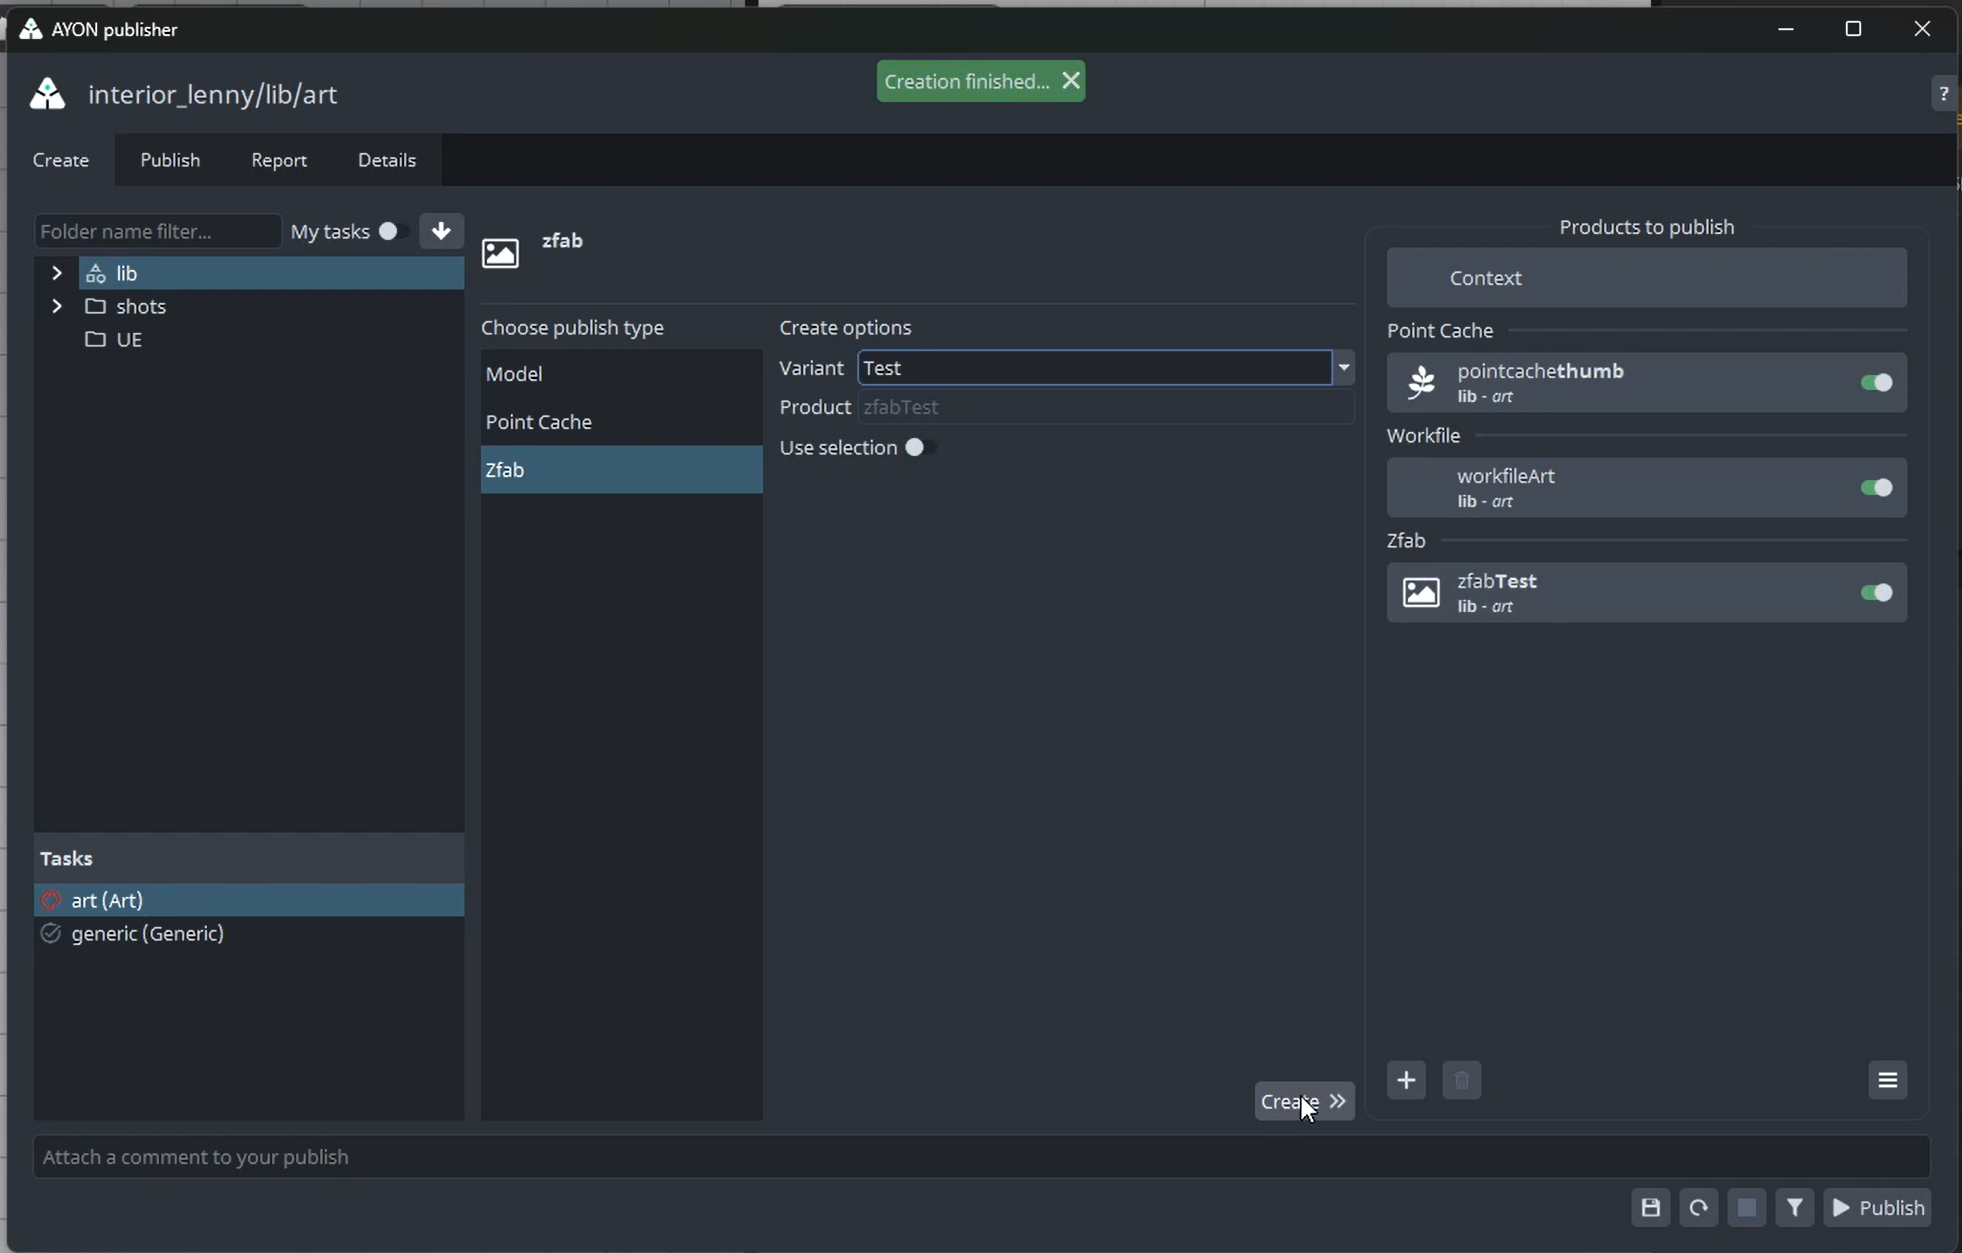Disable the zfabTest product toggle
This screenshot has width=1962, height=1253.
1876,593
